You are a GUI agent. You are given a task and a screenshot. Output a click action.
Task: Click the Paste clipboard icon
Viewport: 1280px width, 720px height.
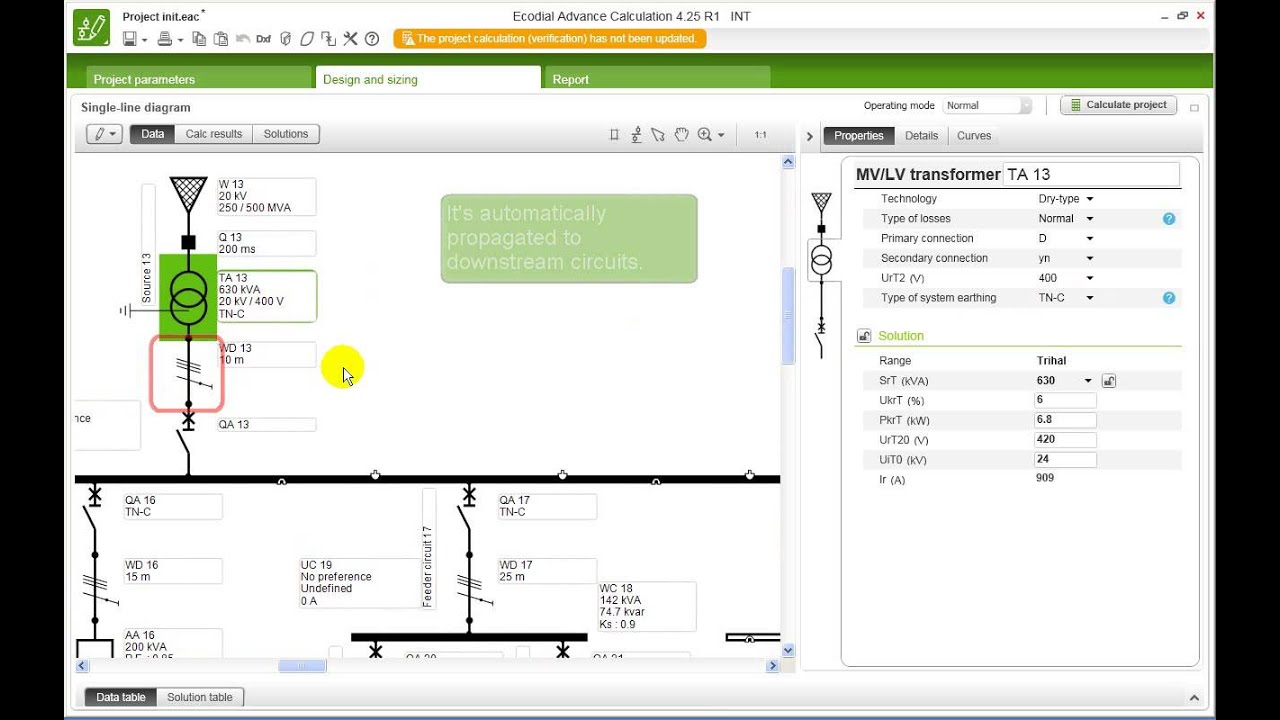click(221, 39)
